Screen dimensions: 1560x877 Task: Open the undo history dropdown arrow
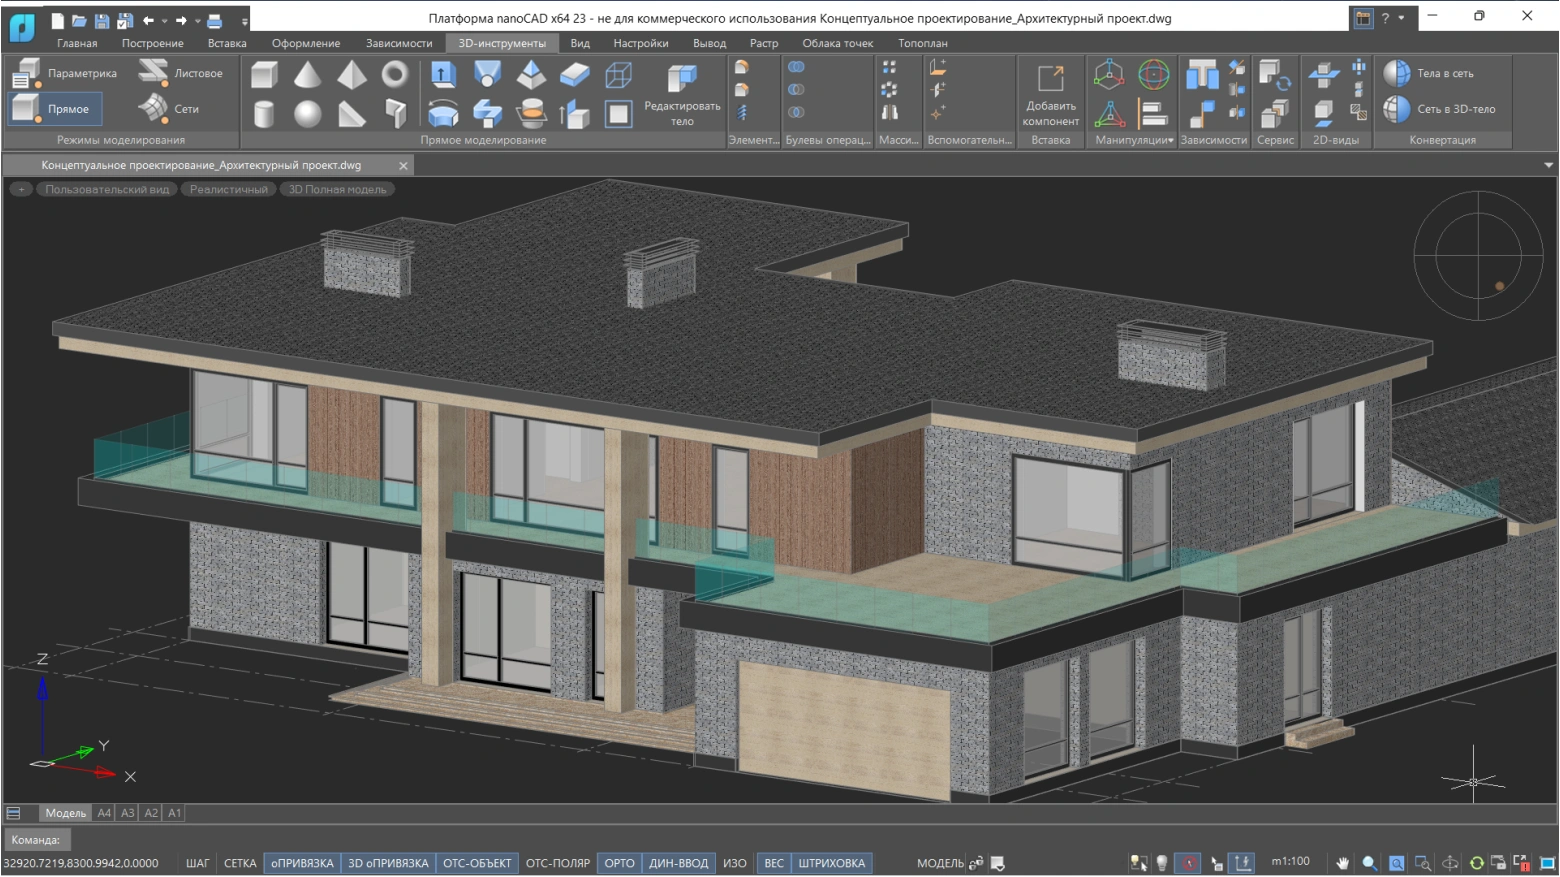[x=165, y=20]
